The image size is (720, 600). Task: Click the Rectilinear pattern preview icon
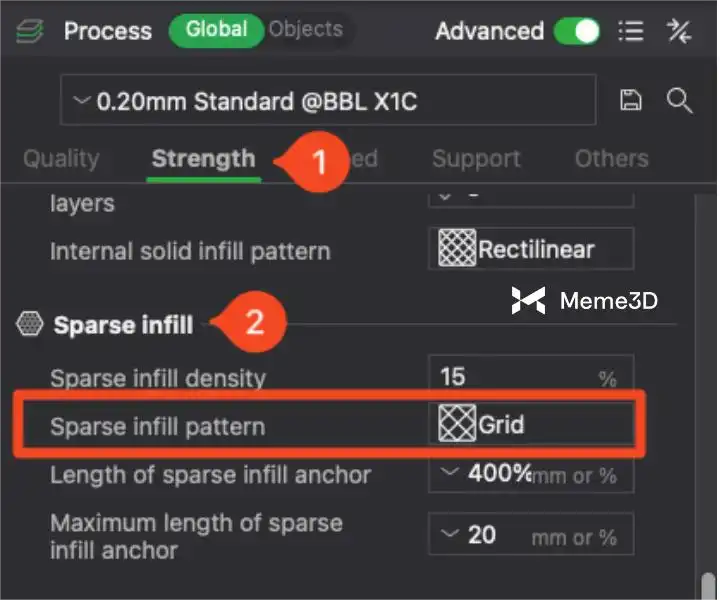[457, 249]
